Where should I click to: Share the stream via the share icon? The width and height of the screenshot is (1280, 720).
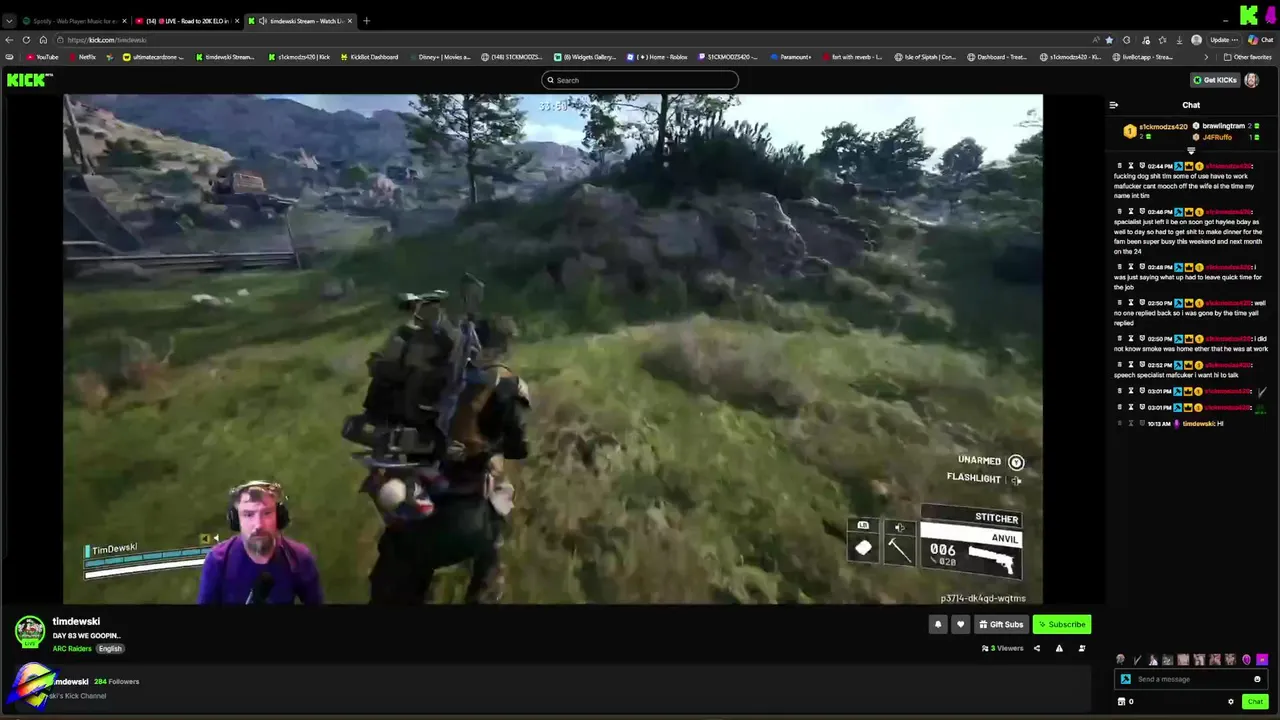pos(1036,648)
